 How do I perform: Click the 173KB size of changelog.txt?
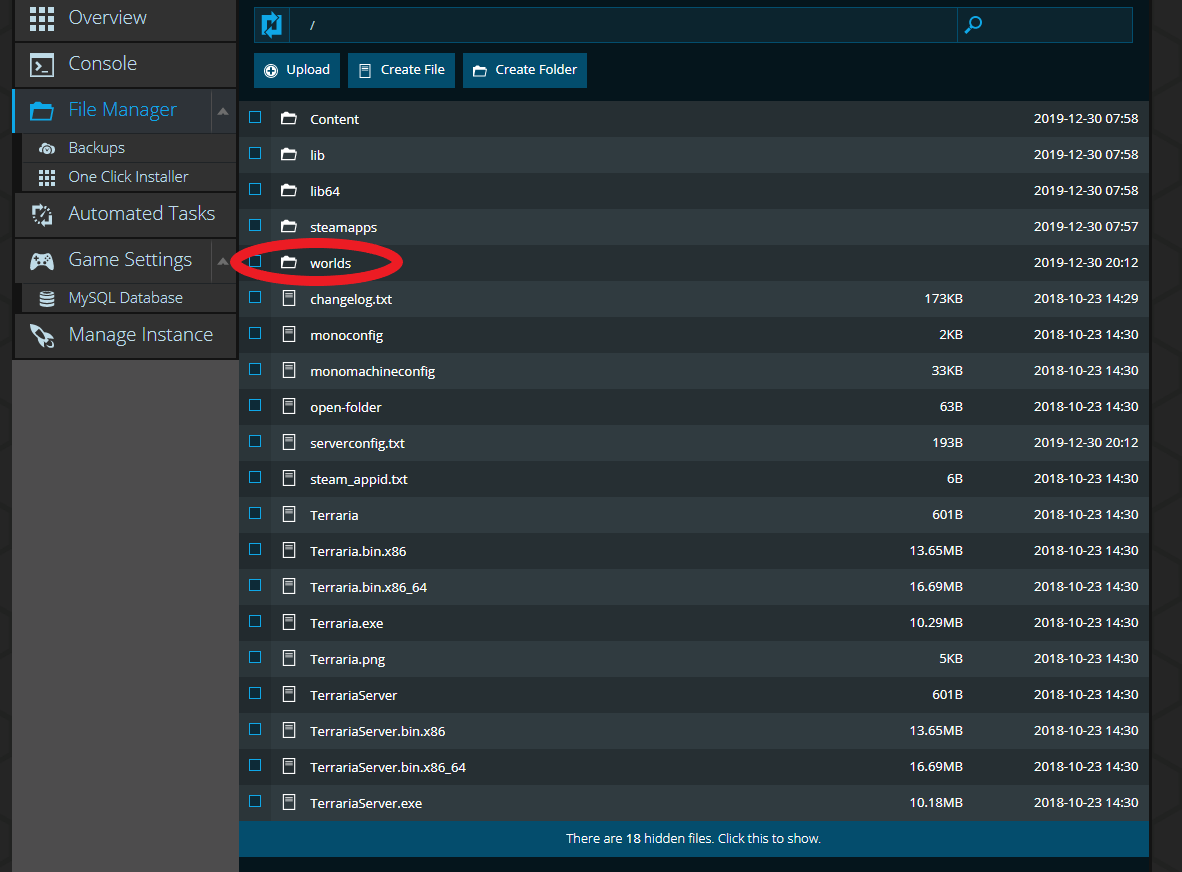[943, 298]
